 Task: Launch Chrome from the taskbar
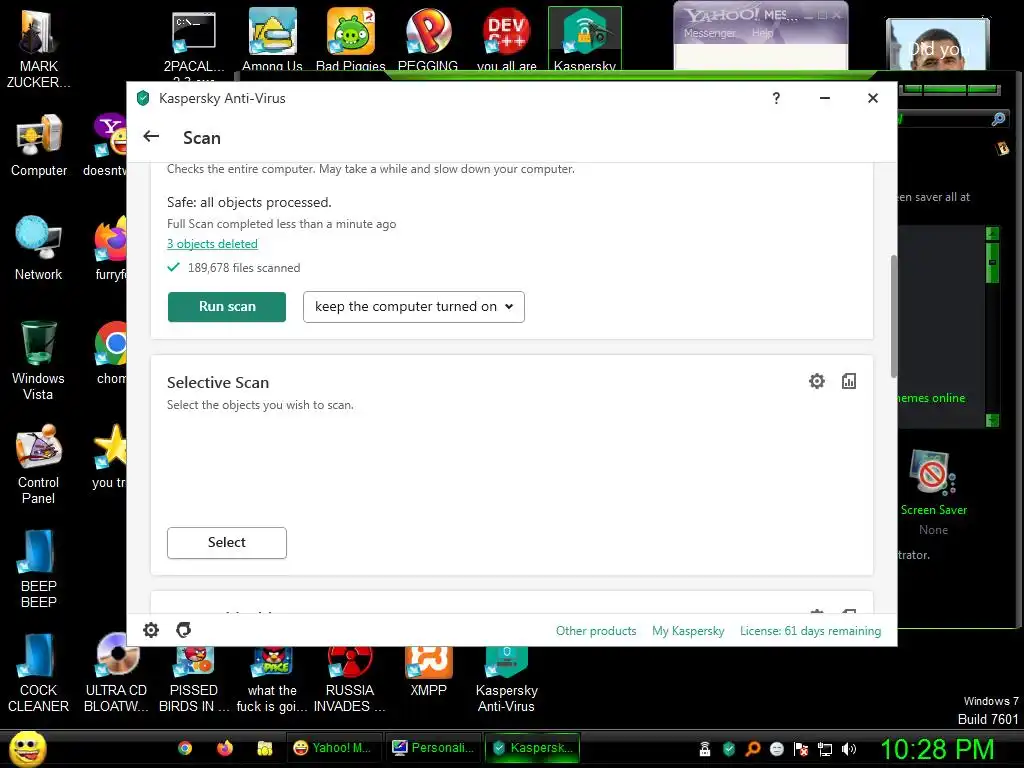pyautogui.click(x=185, y=748)
